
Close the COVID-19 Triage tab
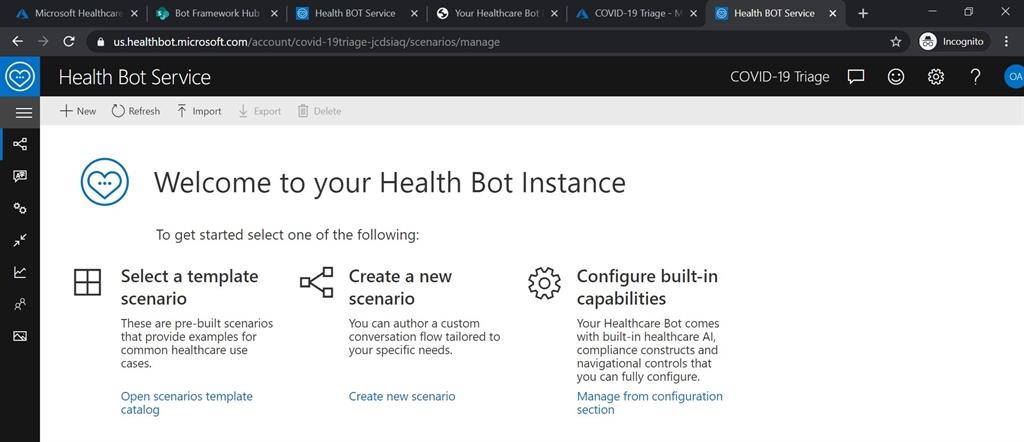(693, 13)
